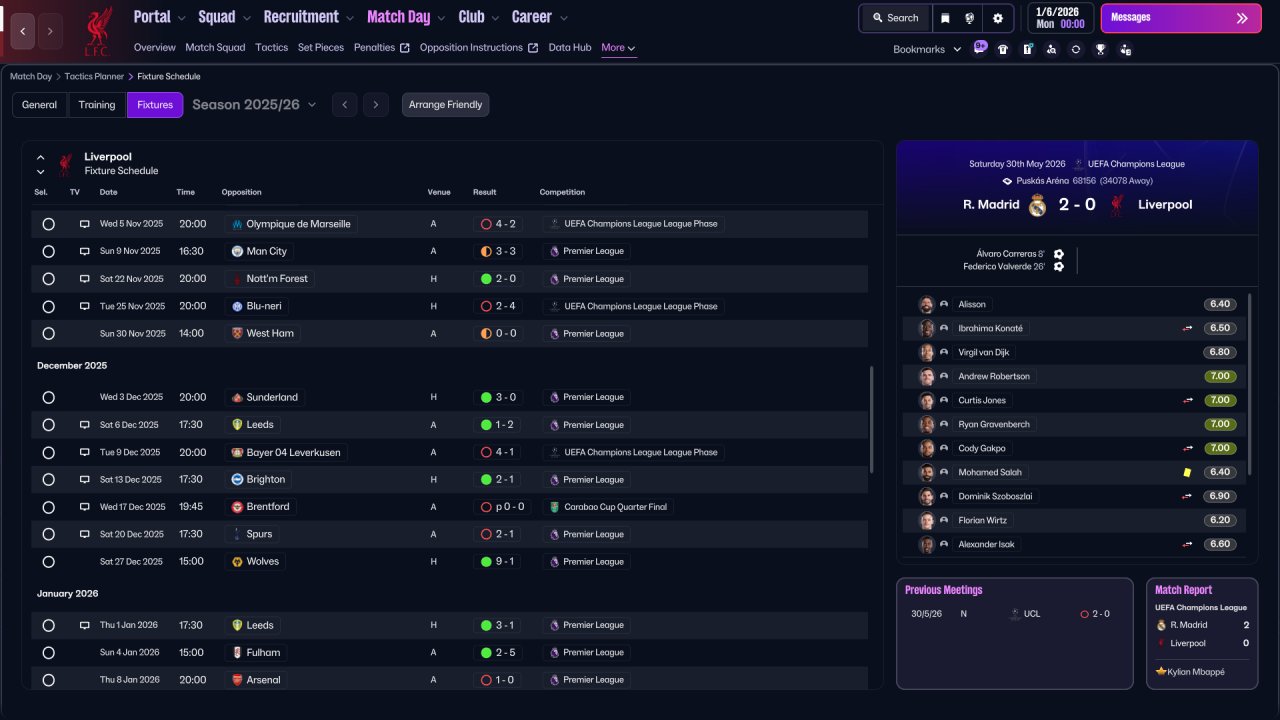Click TV icon for Marseille fixture
The width and height of the screenshot is (1280, 720).
85,224
